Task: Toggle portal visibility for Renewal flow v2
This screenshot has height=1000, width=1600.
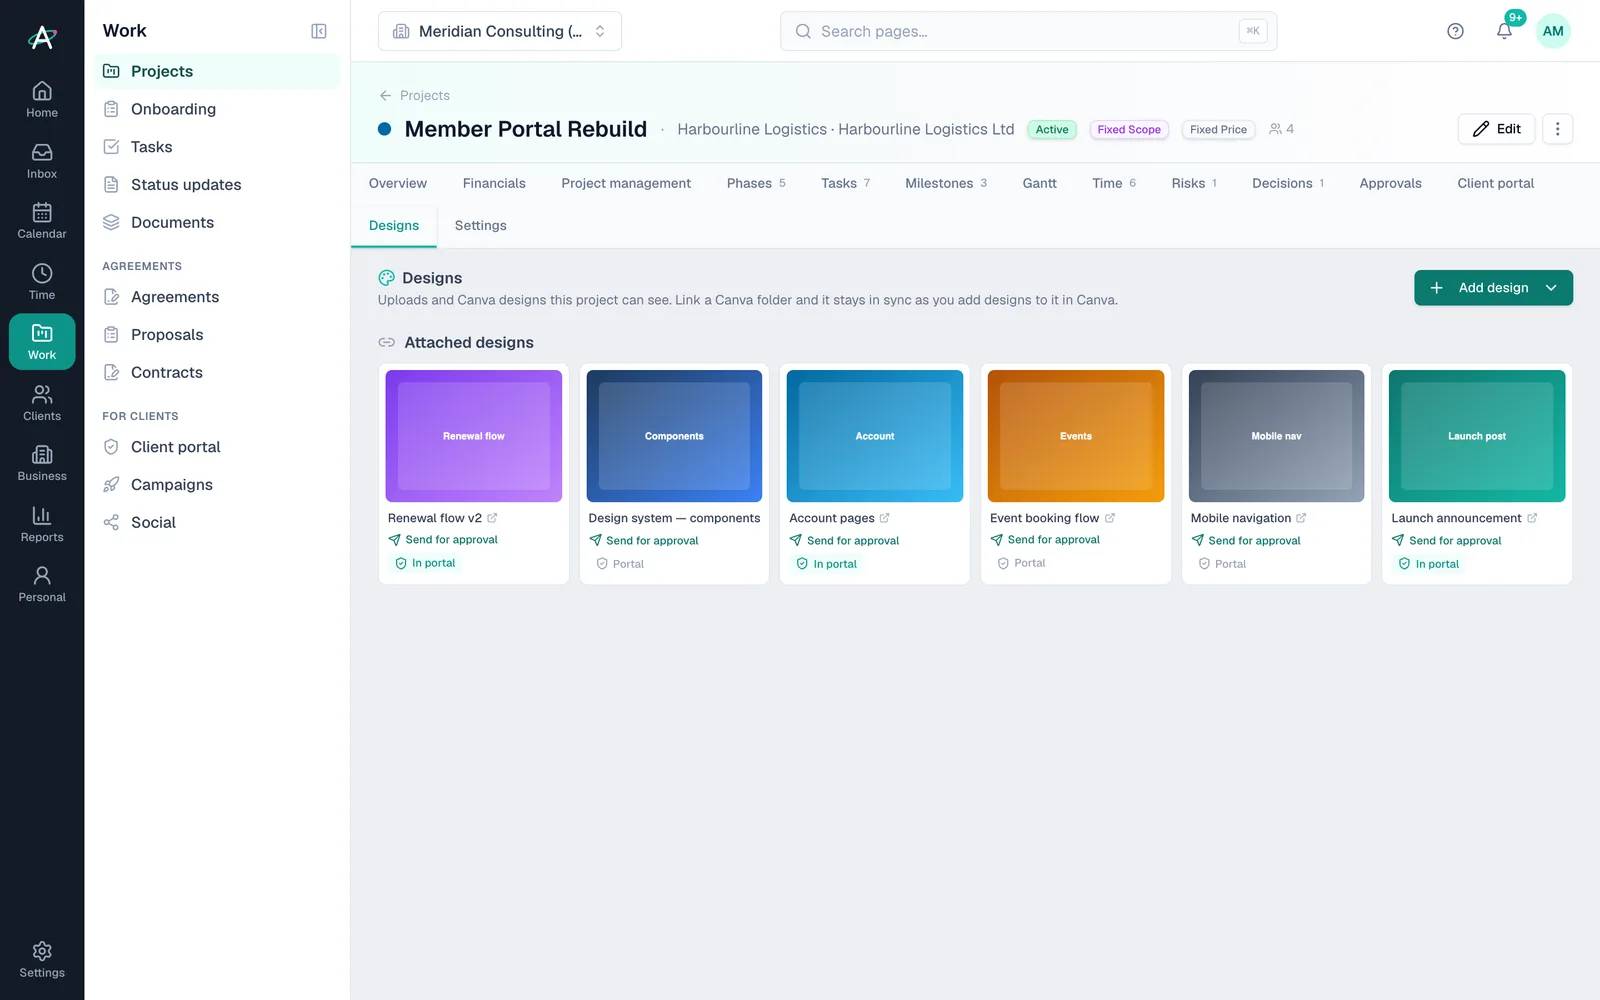Action: pyautogui.click(x=425, y=563)
